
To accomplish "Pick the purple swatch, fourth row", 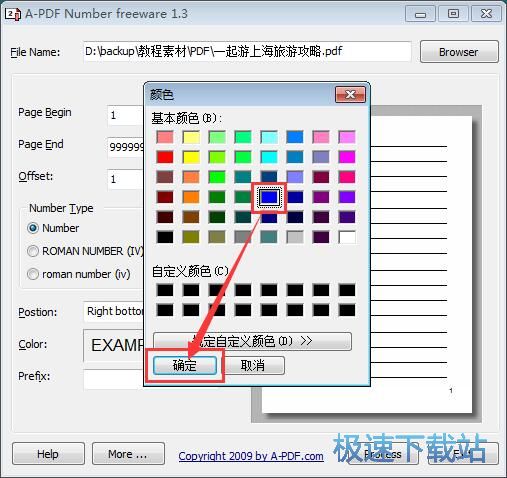I will [321, 197].
